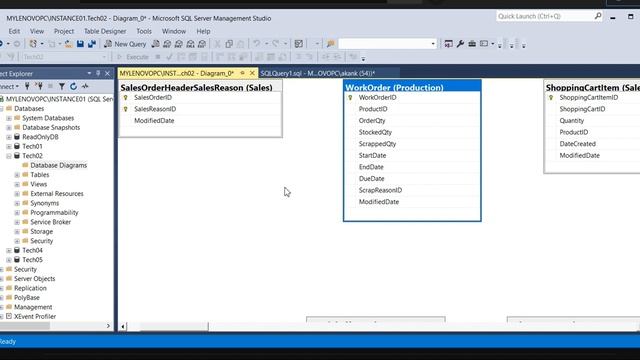Screen dimensions: 640x360
Task: Click the New Query button
Action: 125,44
